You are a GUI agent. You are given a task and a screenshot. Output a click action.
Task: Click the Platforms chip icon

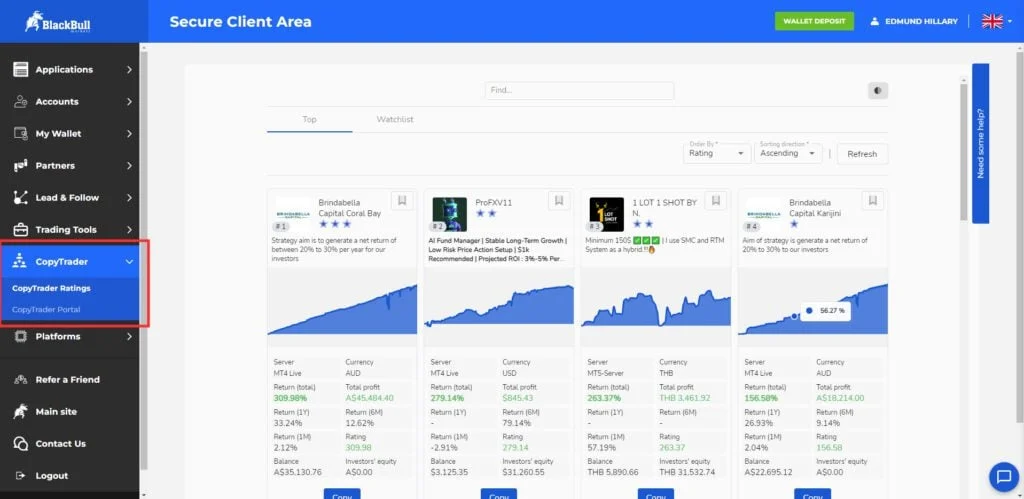pos(20,336)
